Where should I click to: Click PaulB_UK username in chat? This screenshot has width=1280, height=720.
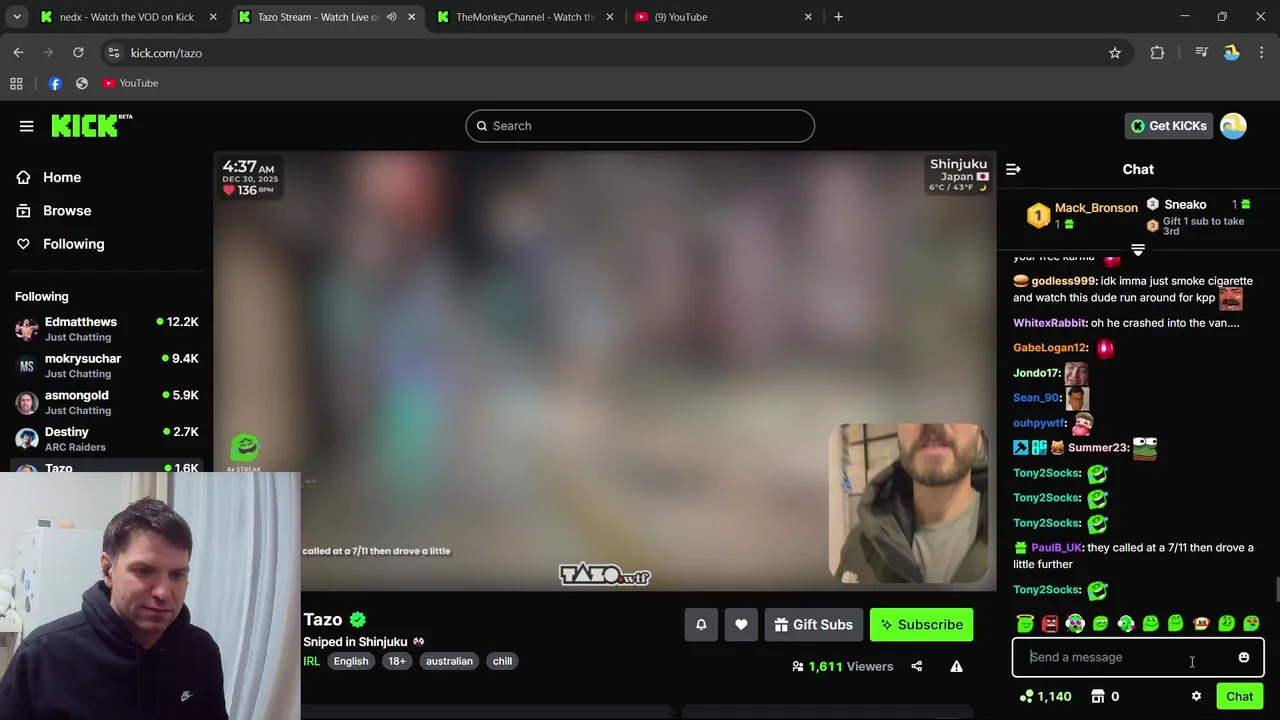tap(1057, 548)
